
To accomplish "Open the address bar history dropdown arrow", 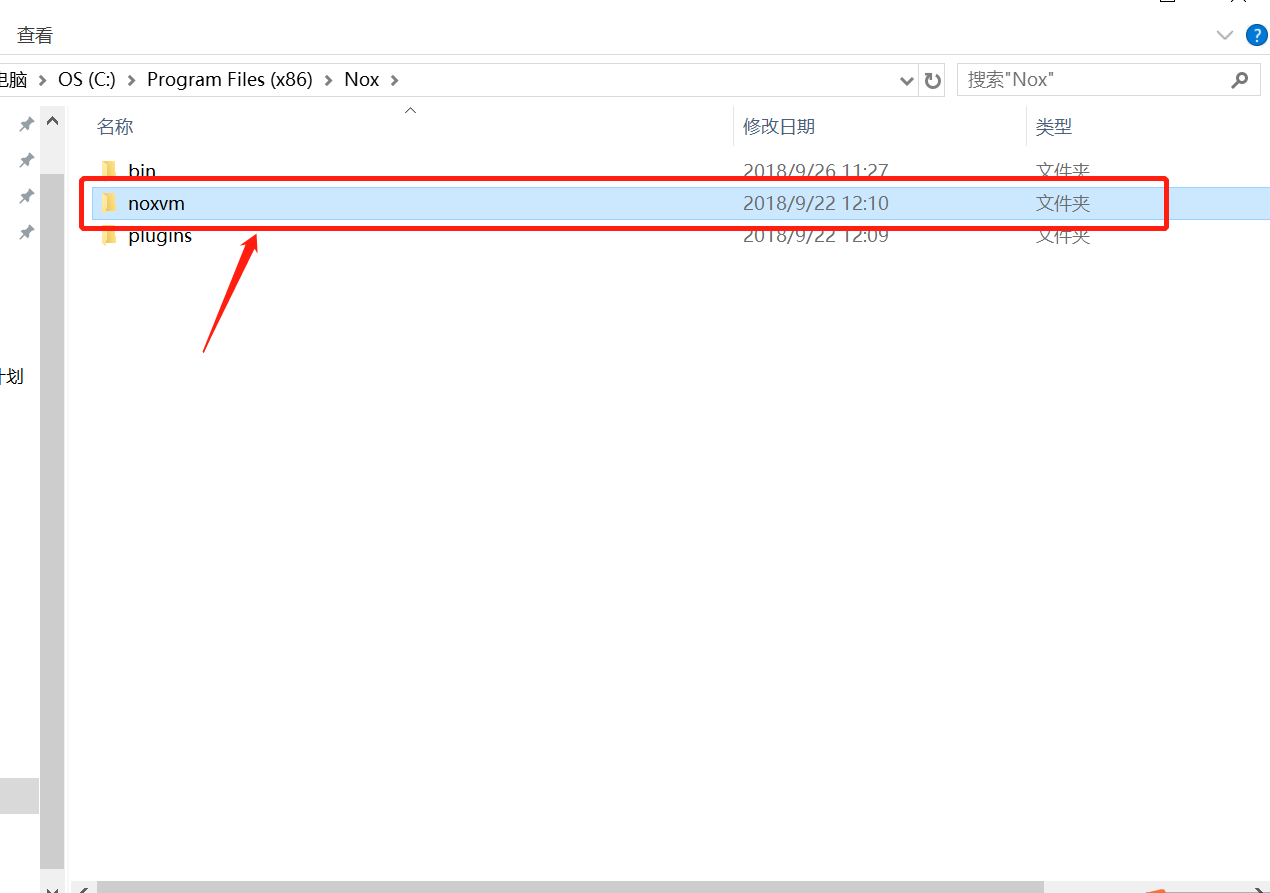I will [906, 80].
